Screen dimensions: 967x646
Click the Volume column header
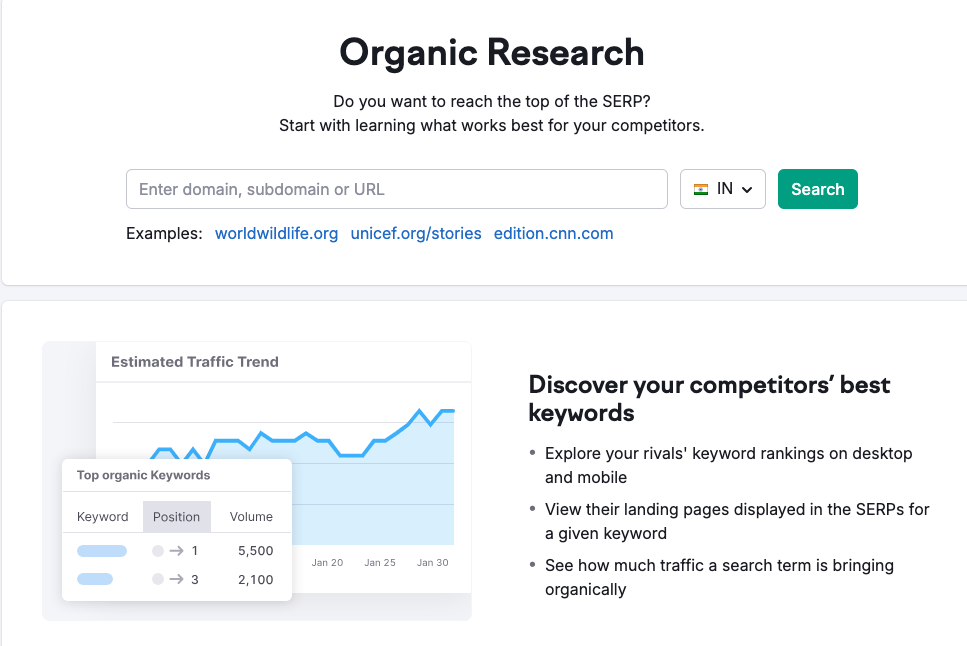pos(251,516)
